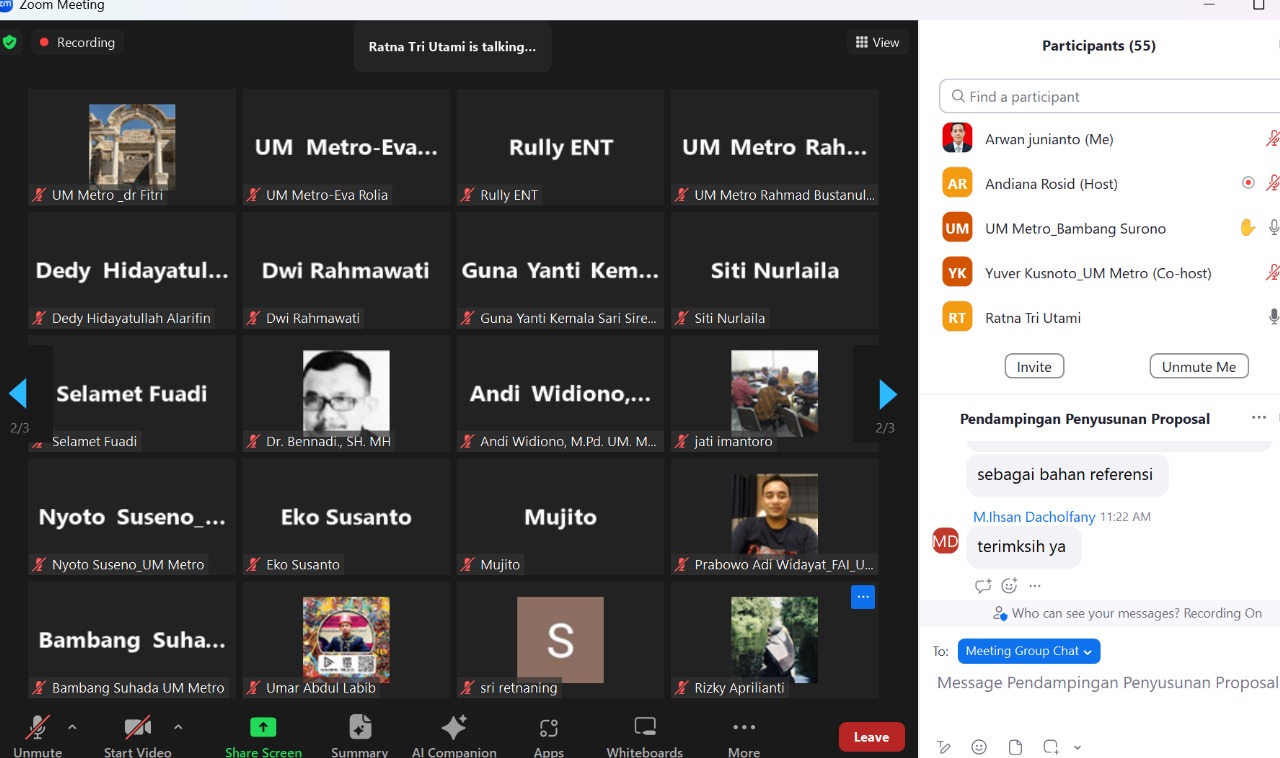Launch AI Companion from the toolbar
Image resolution: width=1280 pixels, height=758 pixels.
click(454, 736)
